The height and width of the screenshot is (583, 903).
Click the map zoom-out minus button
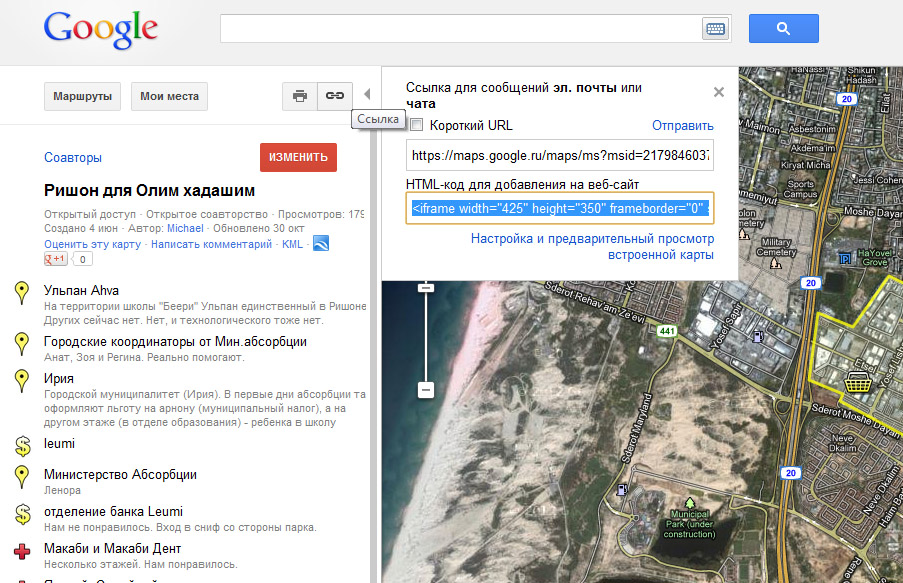tap(426, 390)
